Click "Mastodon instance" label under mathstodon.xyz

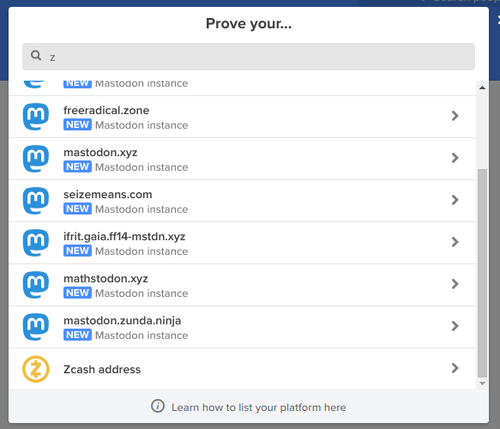pyautogui.click(x=142, y=293)
